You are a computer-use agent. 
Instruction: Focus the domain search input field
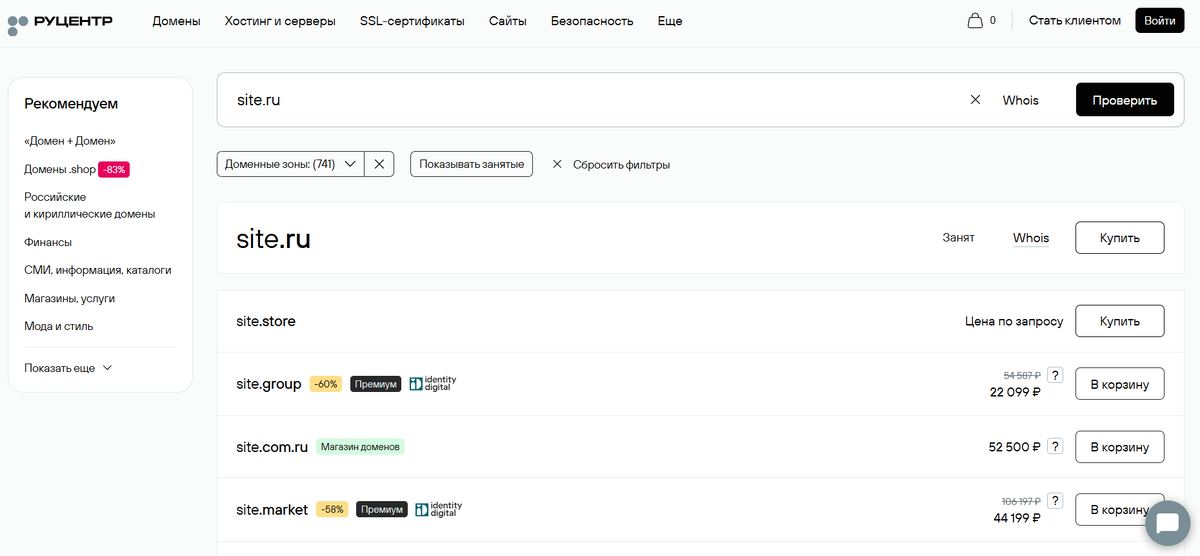tap(595, 100)
